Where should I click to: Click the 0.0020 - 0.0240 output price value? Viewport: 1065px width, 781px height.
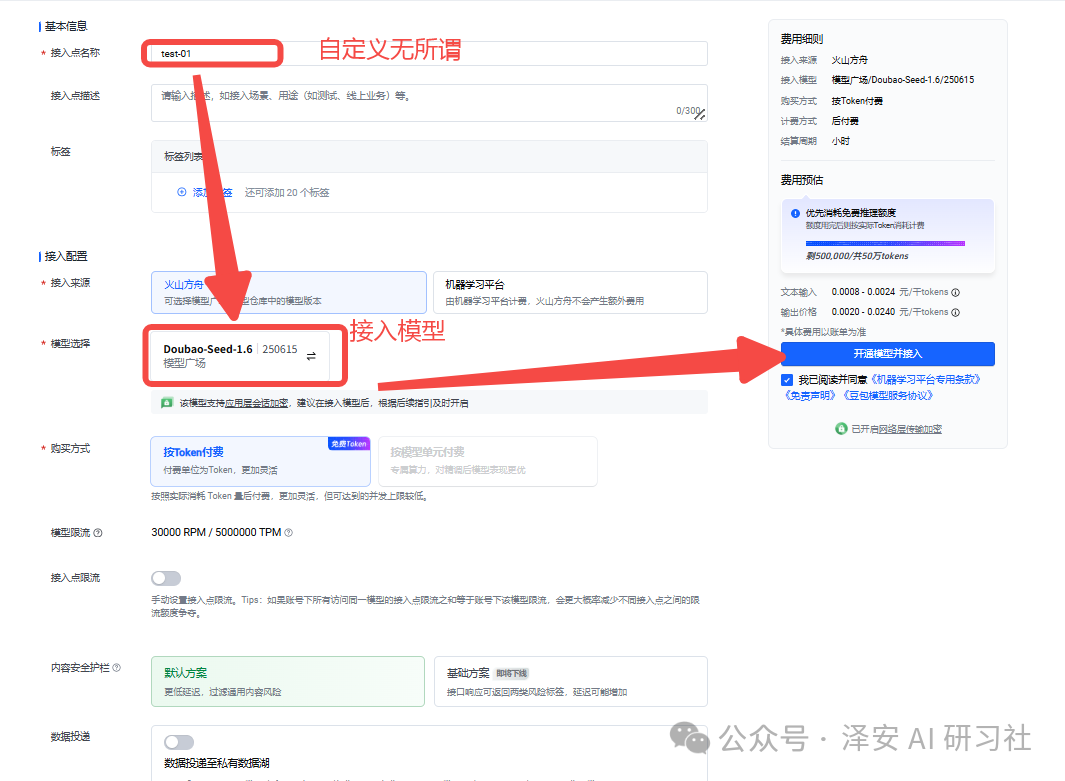(x=863, y=312)
